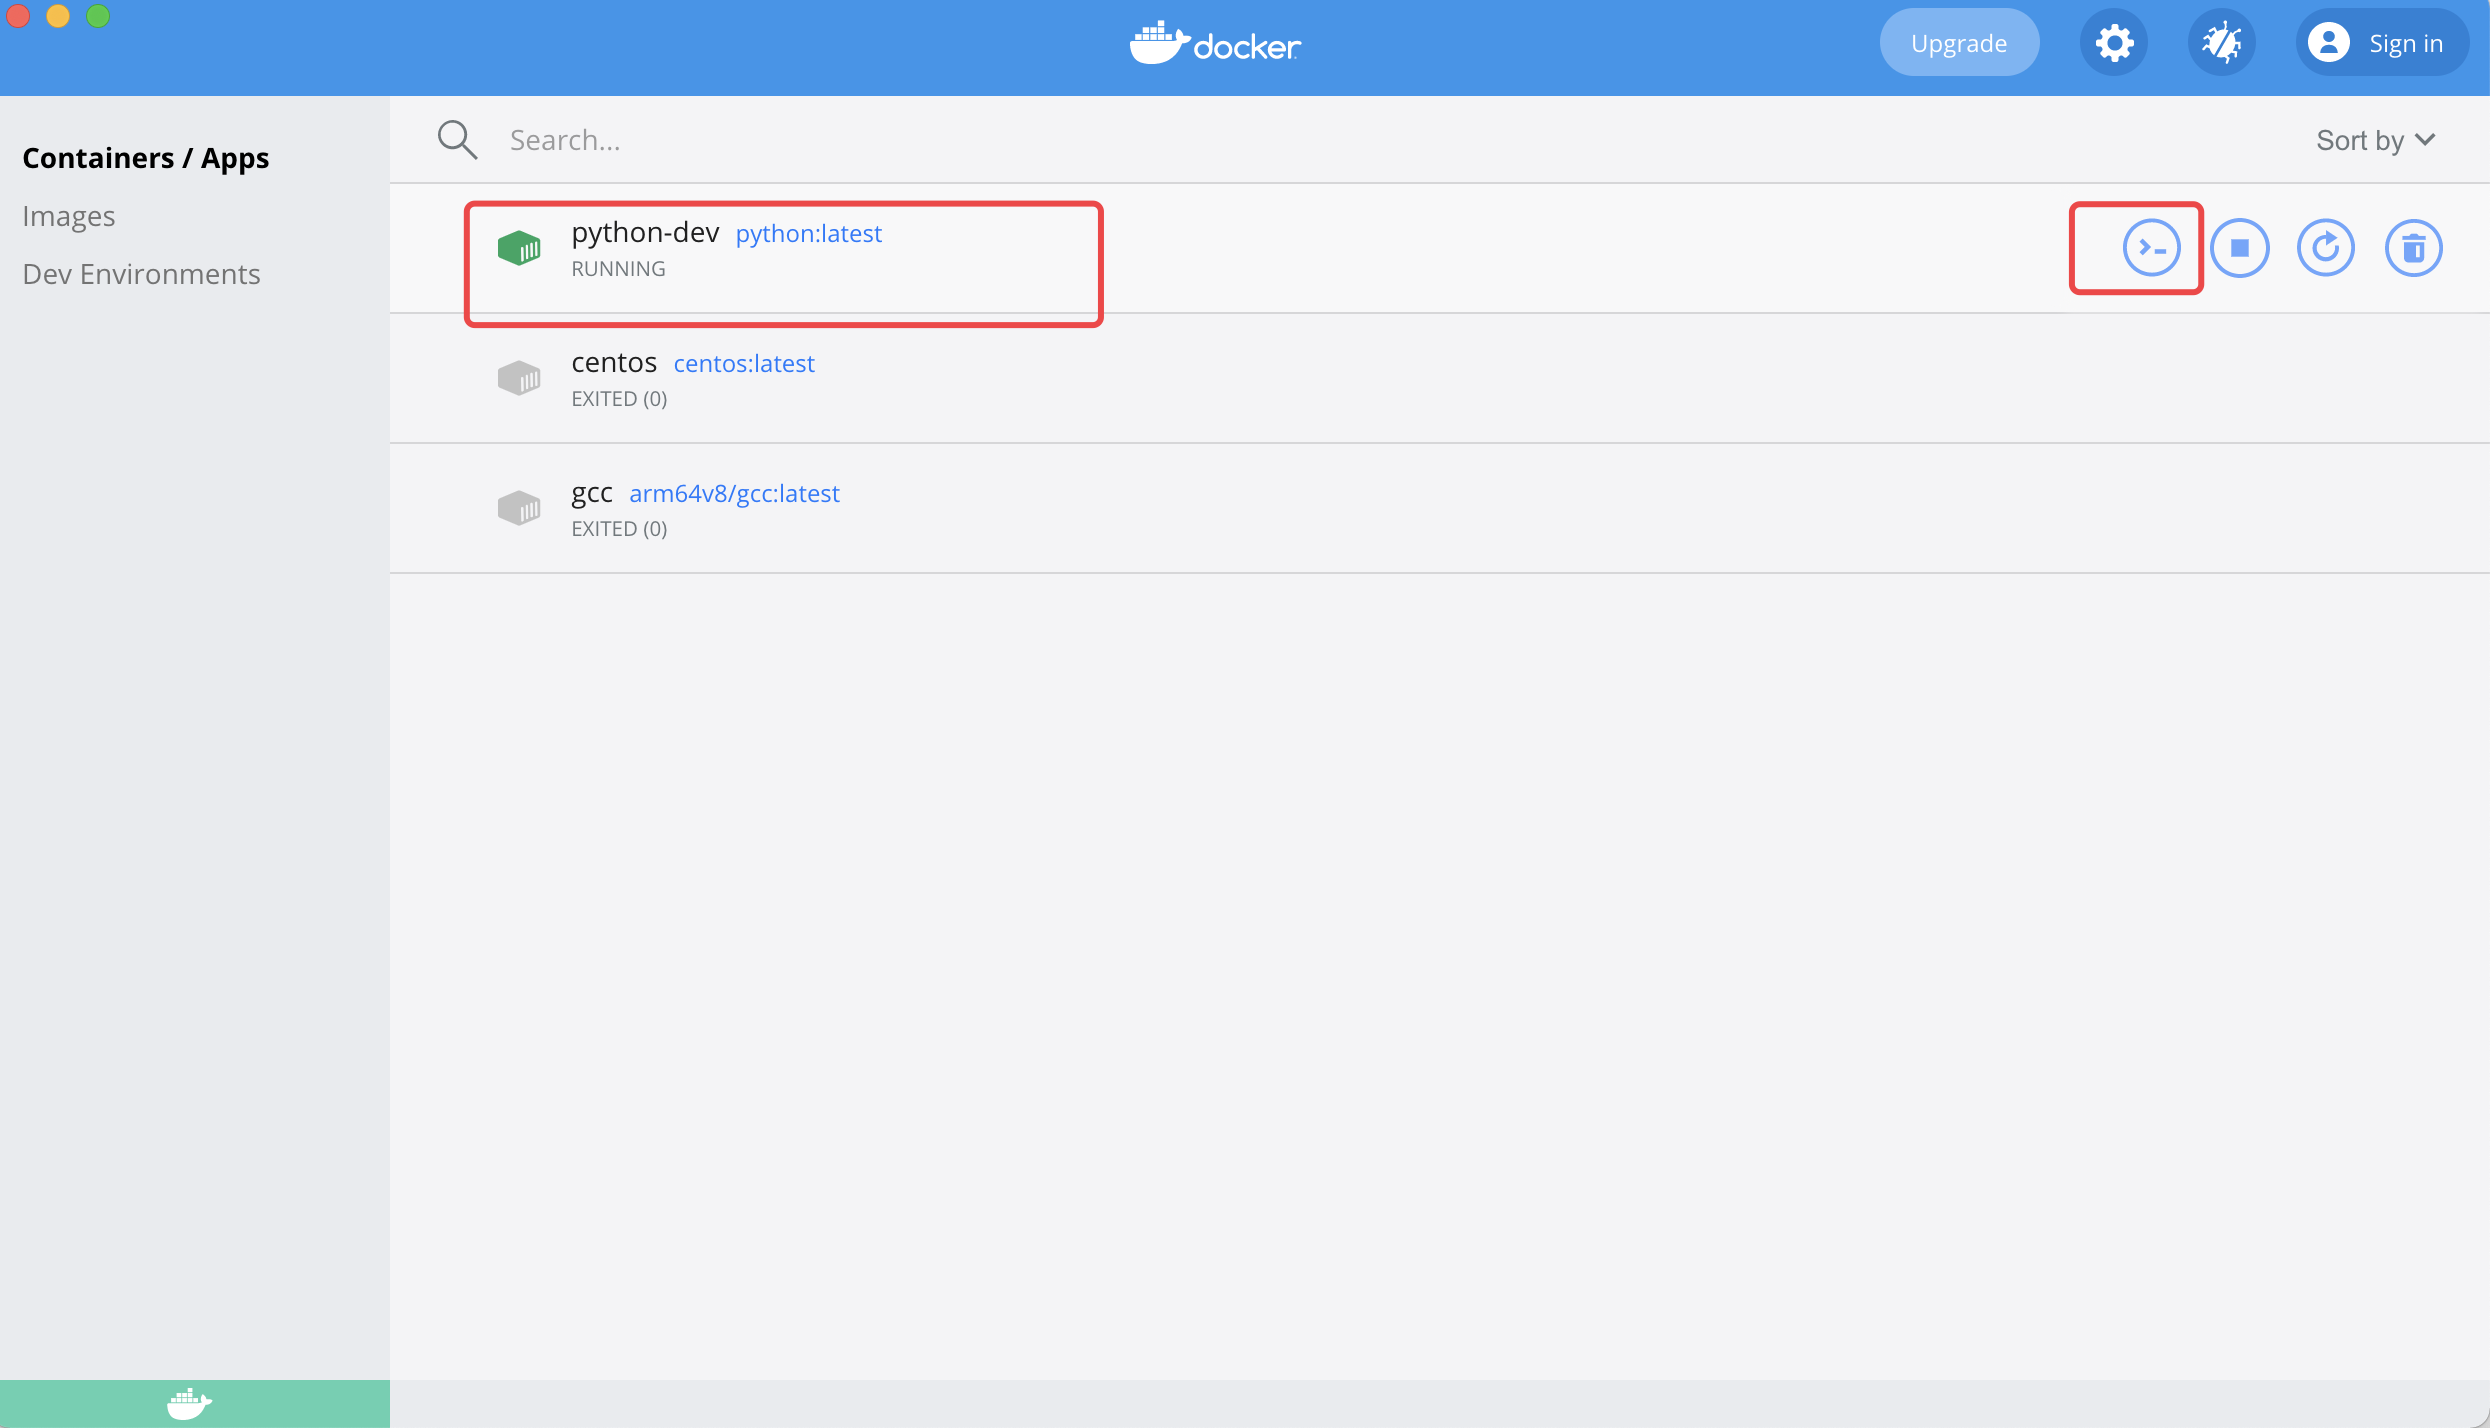Delete the python-dev container

(2413, 248)
